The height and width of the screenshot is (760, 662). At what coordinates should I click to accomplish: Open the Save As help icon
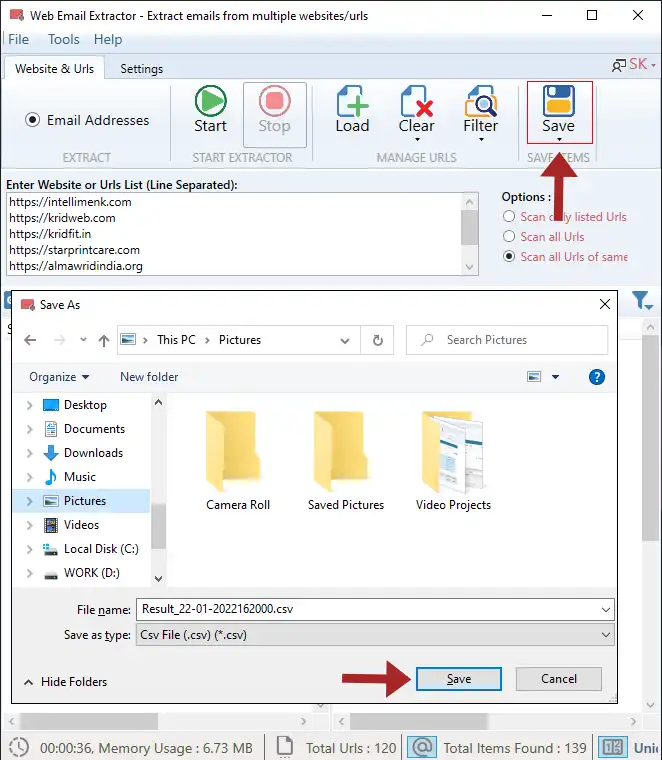[597, 377]
